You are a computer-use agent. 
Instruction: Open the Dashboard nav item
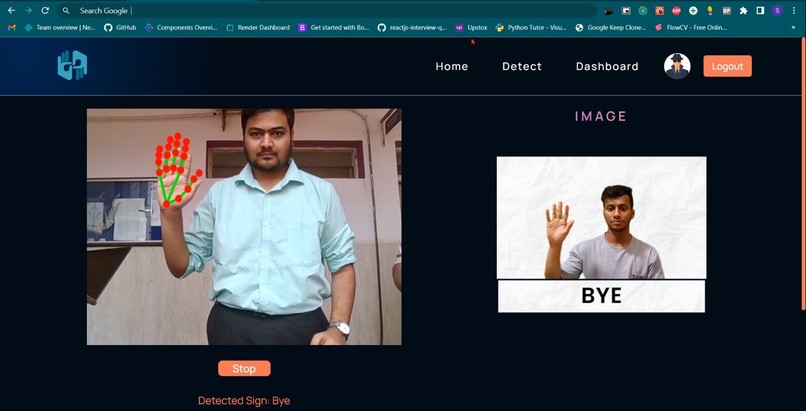tap(607, 66)
